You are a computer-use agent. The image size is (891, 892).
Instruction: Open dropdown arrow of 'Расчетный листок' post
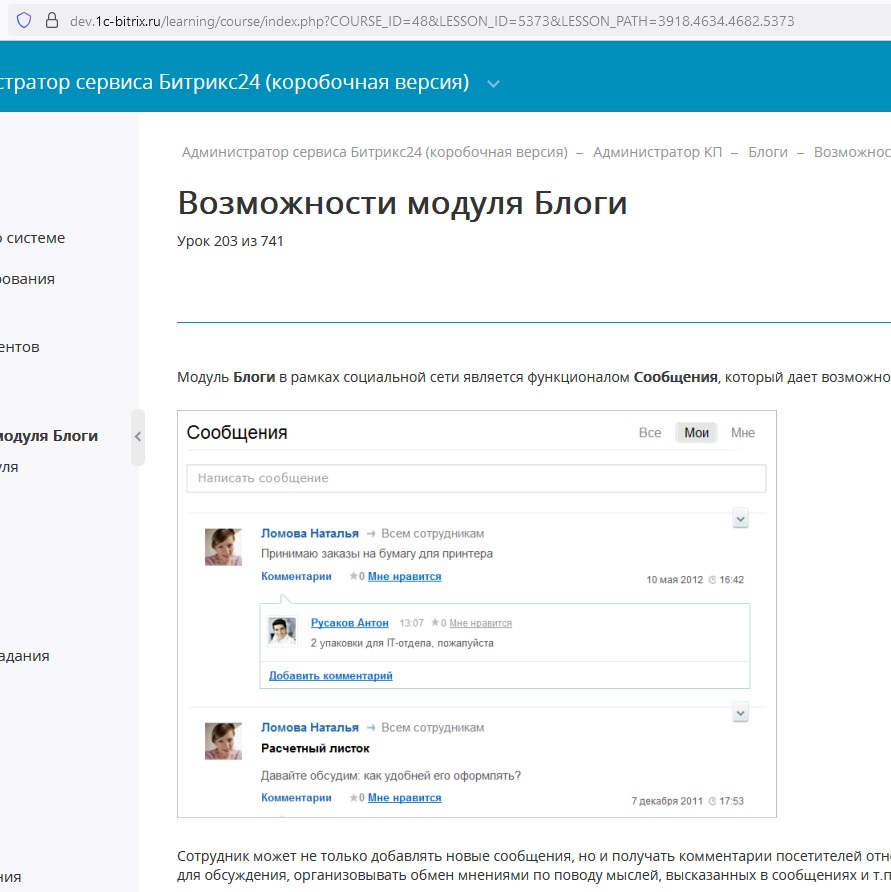pos(740,713)
